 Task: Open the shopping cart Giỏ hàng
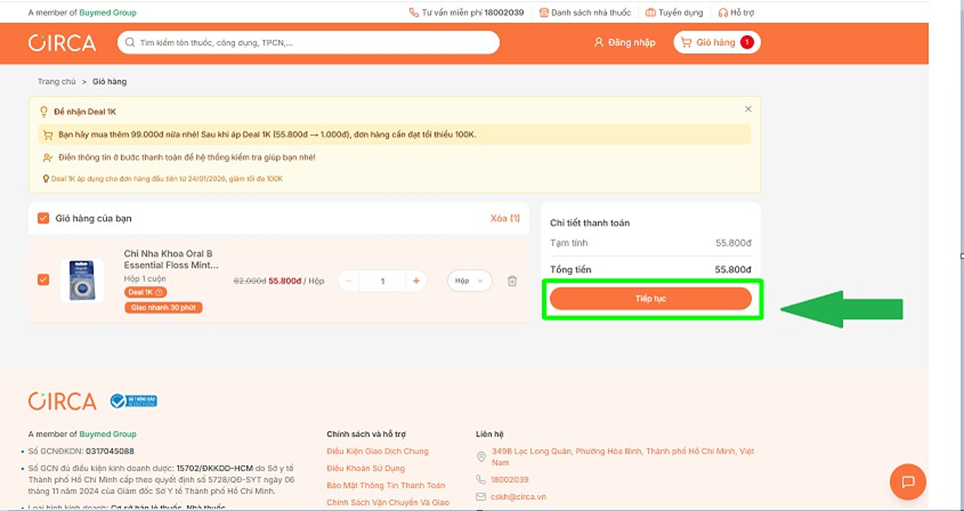[716, 43]
